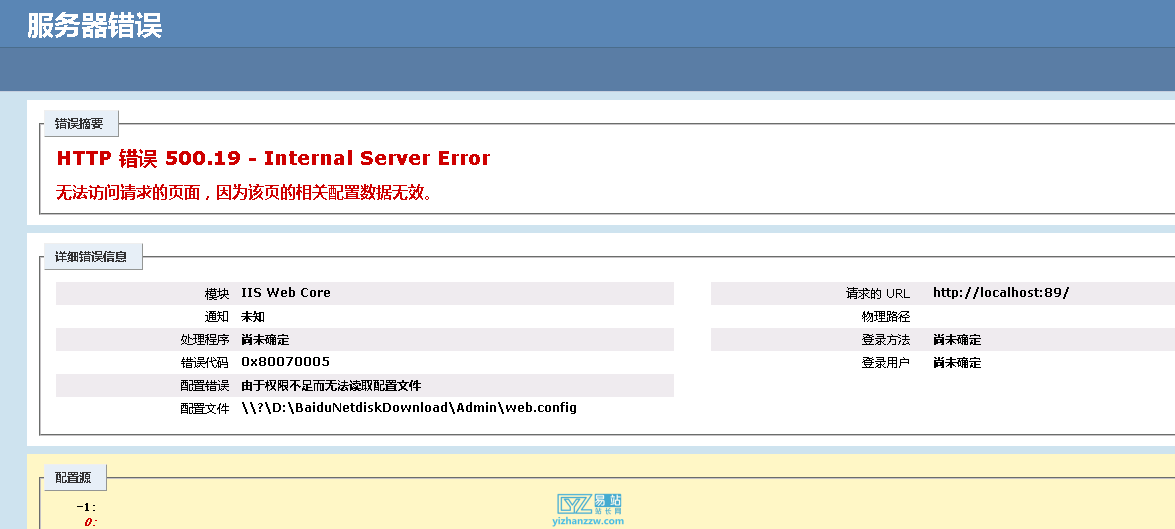Click the 模块 field label

(x=217, y=294)
